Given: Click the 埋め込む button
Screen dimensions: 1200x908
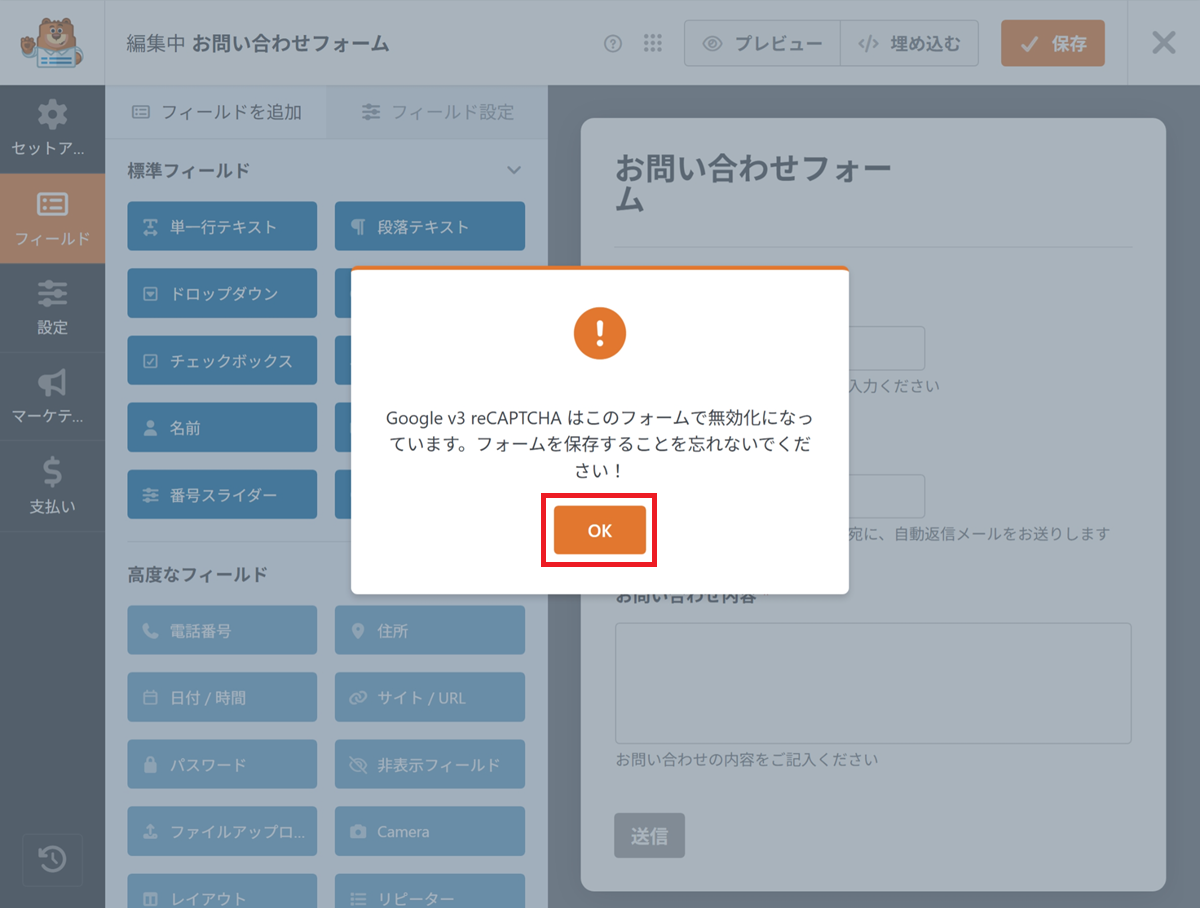Looking at the screenshot, I should tap(909, 44).
